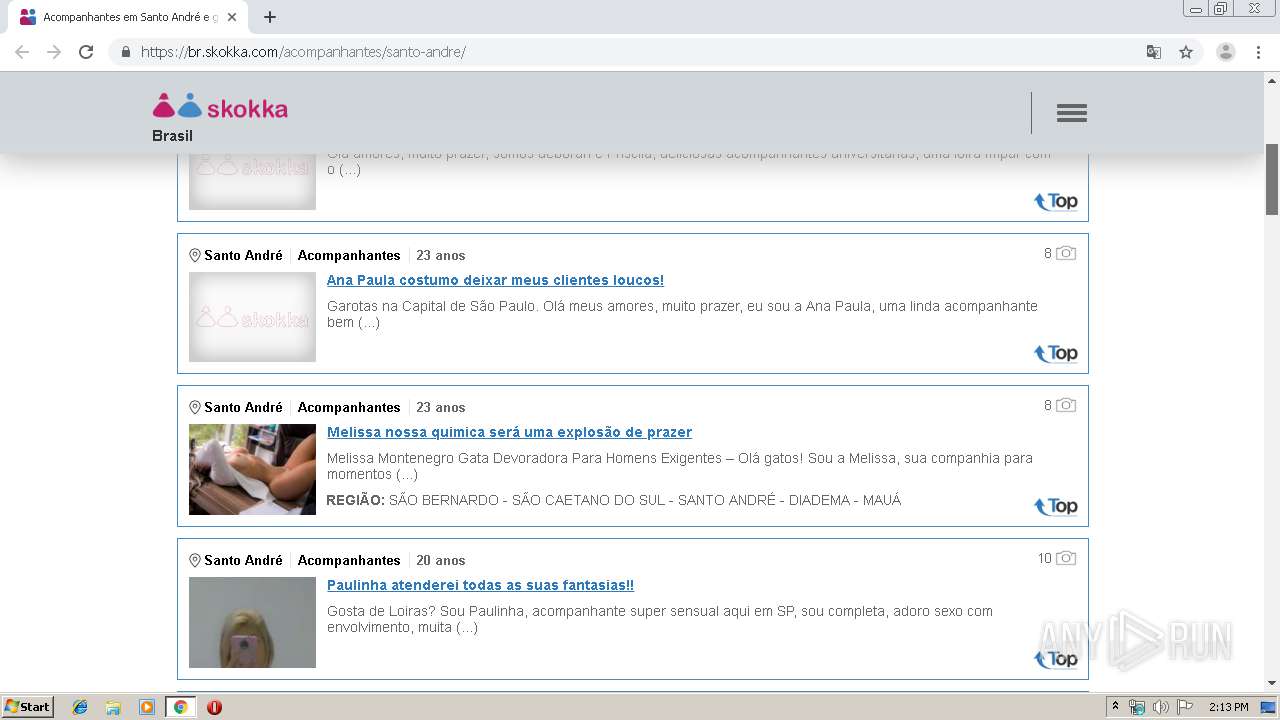The image size is (1280, 720).
Task: Click the site lock security icon
Action: (x=125, y=52)
